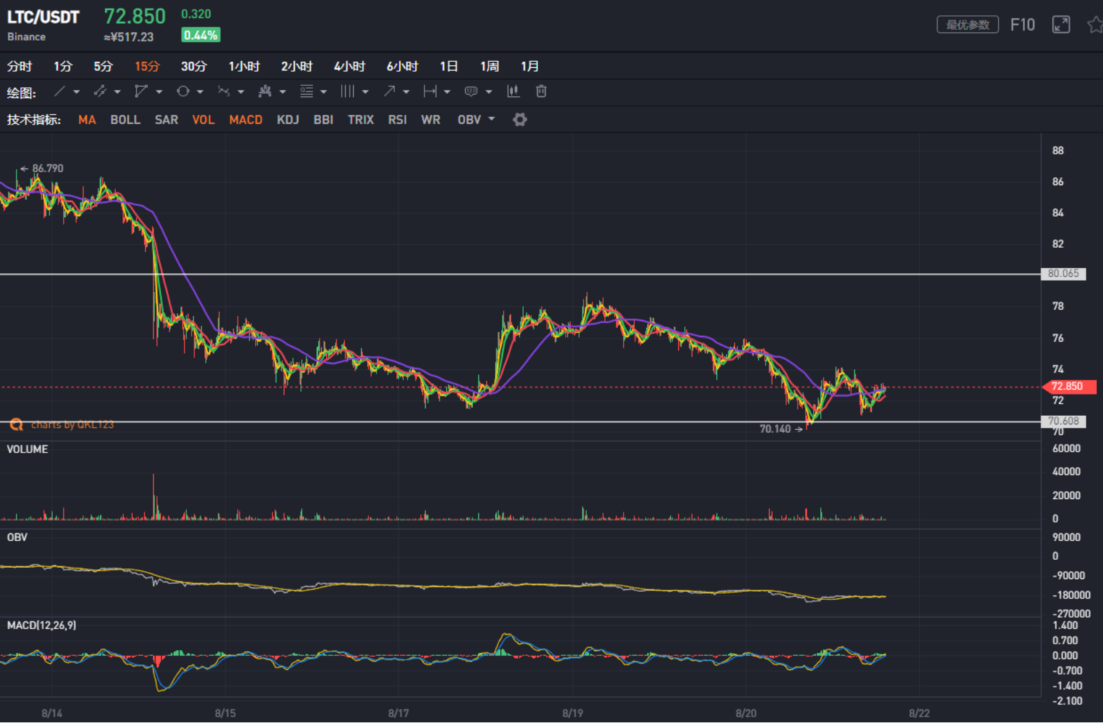Screen dimensions: 1103x724
Task: Select the circle shape drawing tool
Action: click(183, 91)
